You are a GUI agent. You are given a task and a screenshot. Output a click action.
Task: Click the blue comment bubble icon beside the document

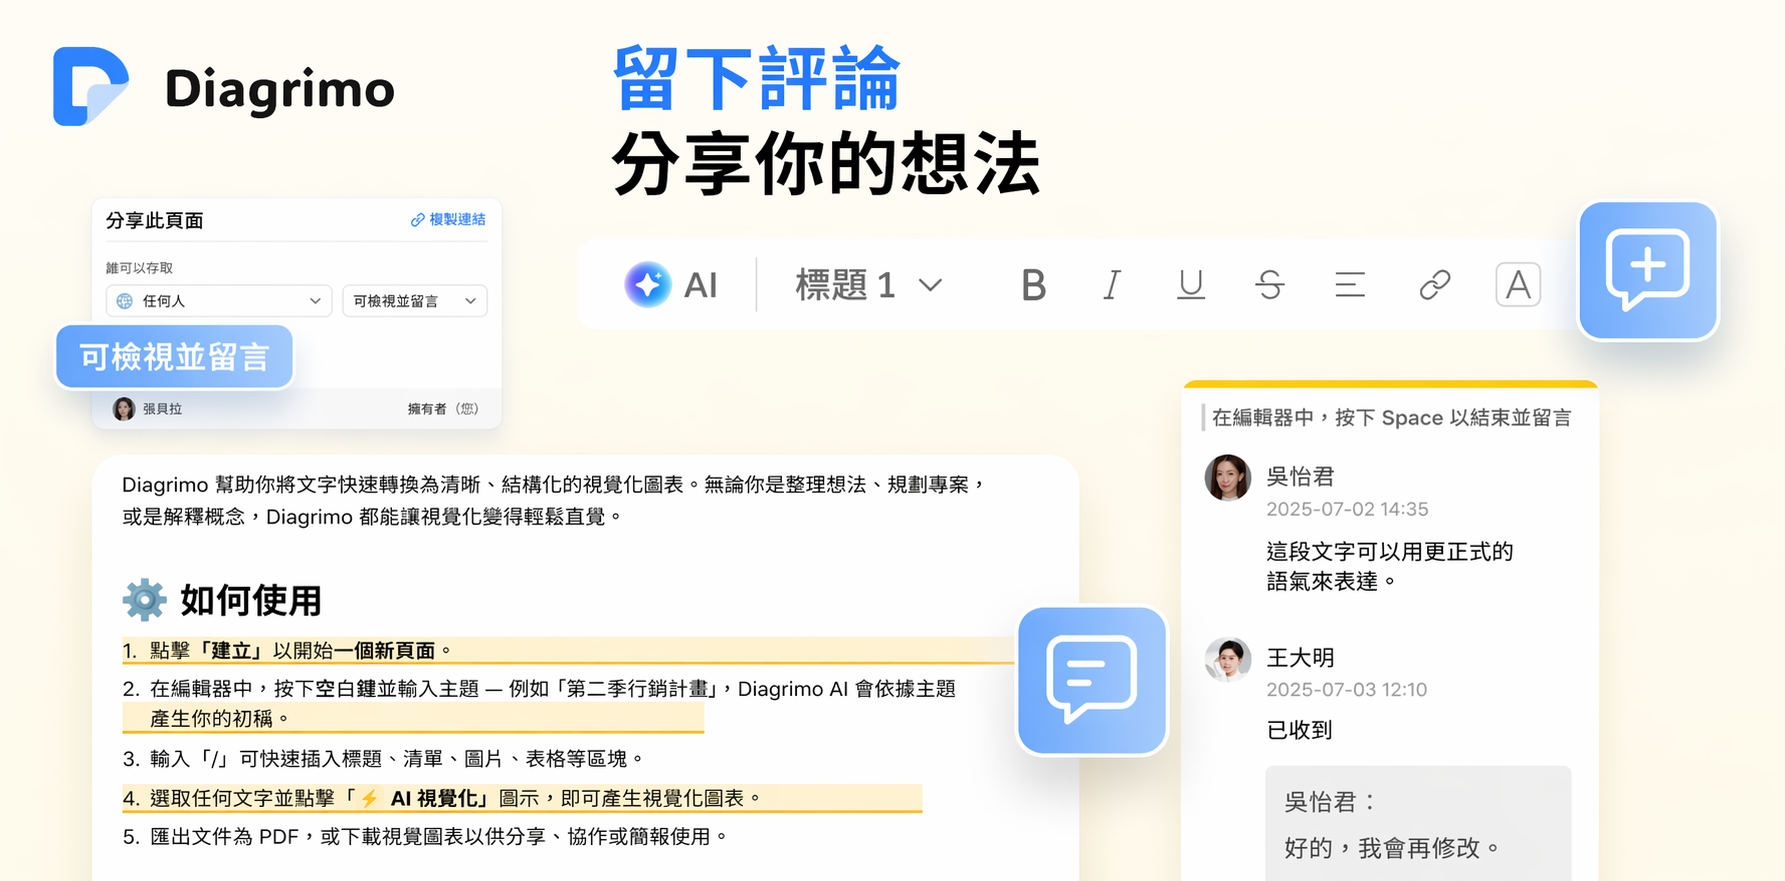1092,681
